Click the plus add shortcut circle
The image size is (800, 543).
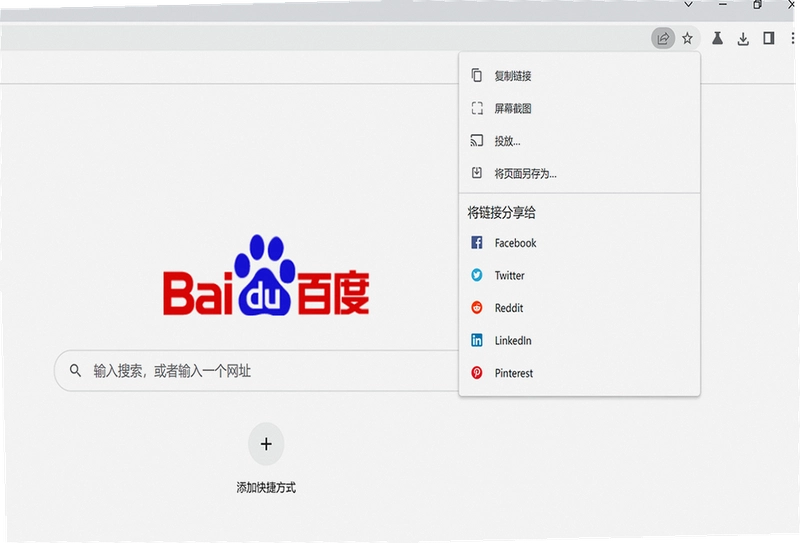point(266,444)
